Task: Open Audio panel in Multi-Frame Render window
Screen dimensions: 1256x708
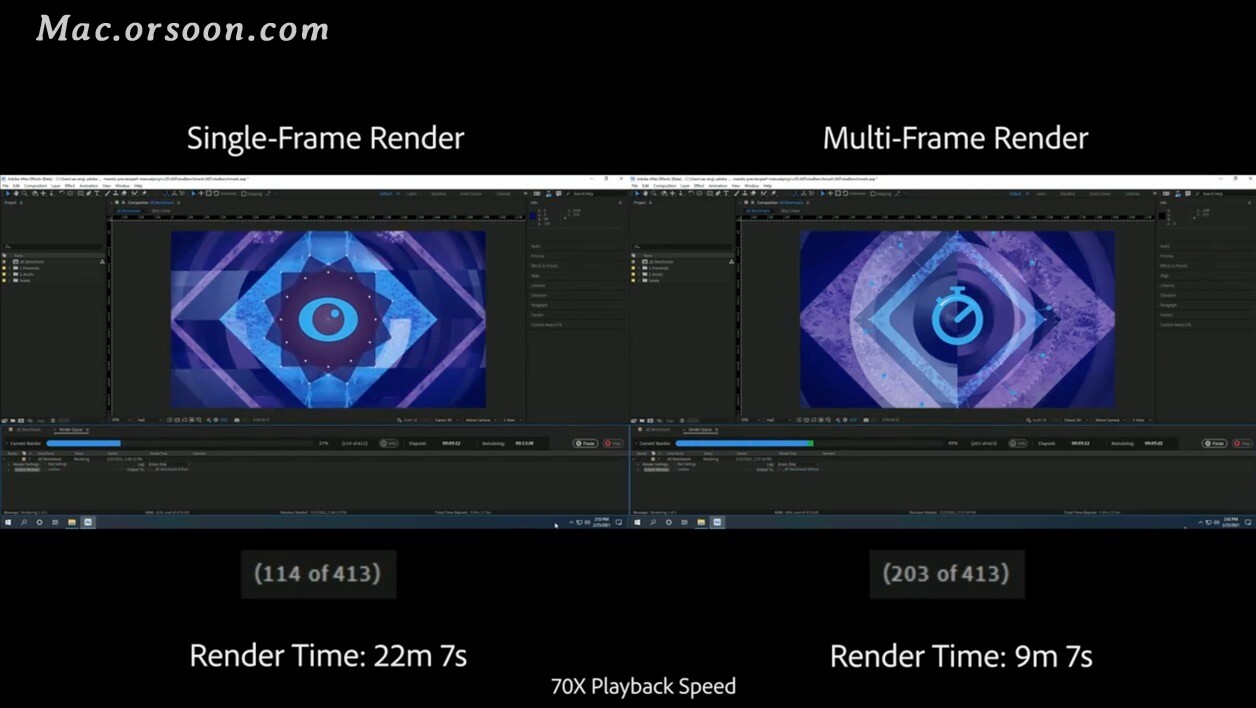Action: [x=1165, y=246]
